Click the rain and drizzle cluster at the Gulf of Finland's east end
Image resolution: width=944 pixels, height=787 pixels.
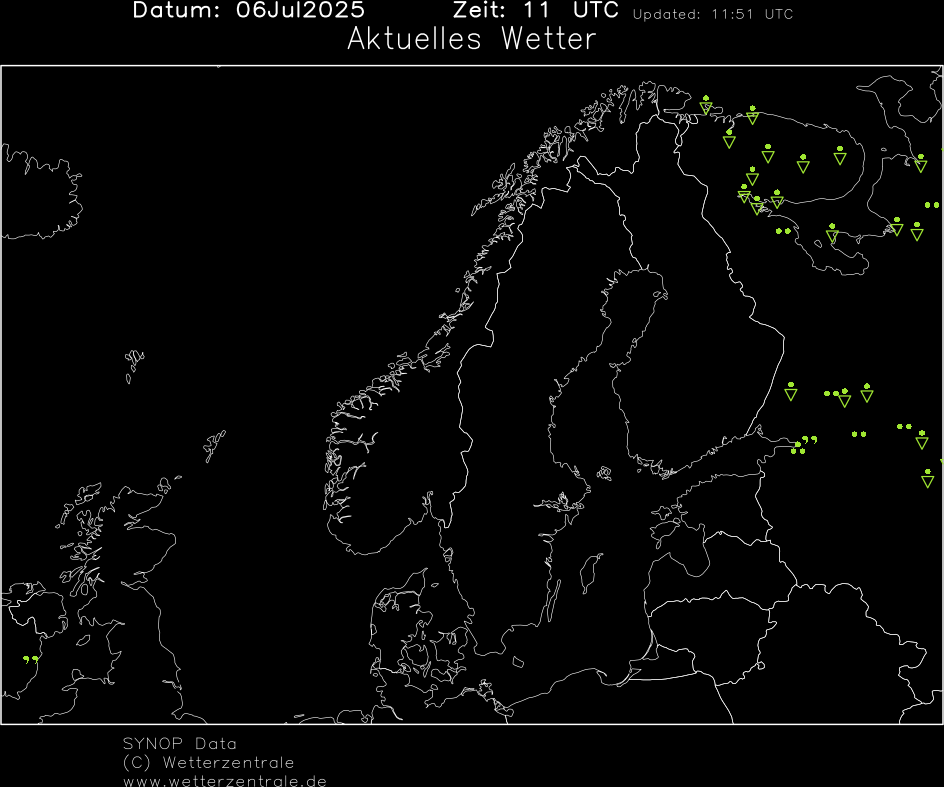pos(804,445)
